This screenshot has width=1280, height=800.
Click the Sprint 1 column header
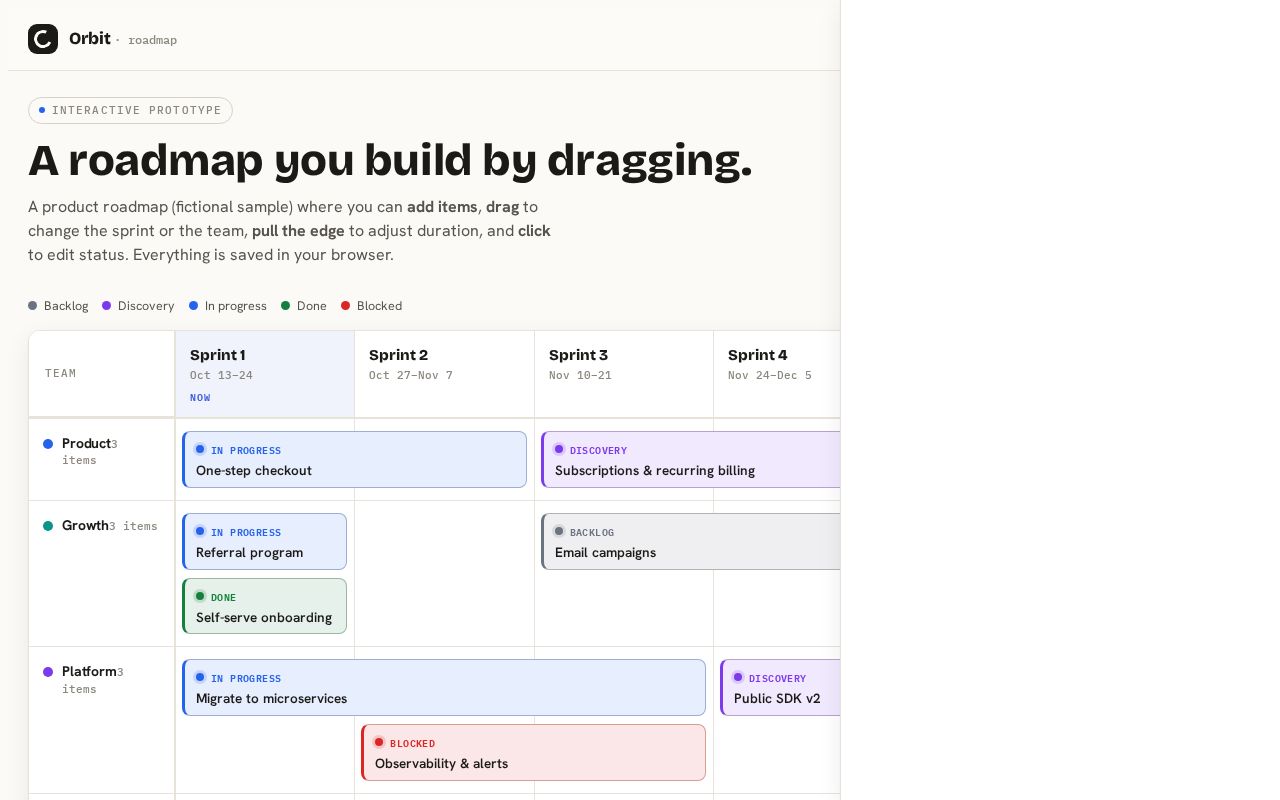pyautogui.click(x=265, y=374)
